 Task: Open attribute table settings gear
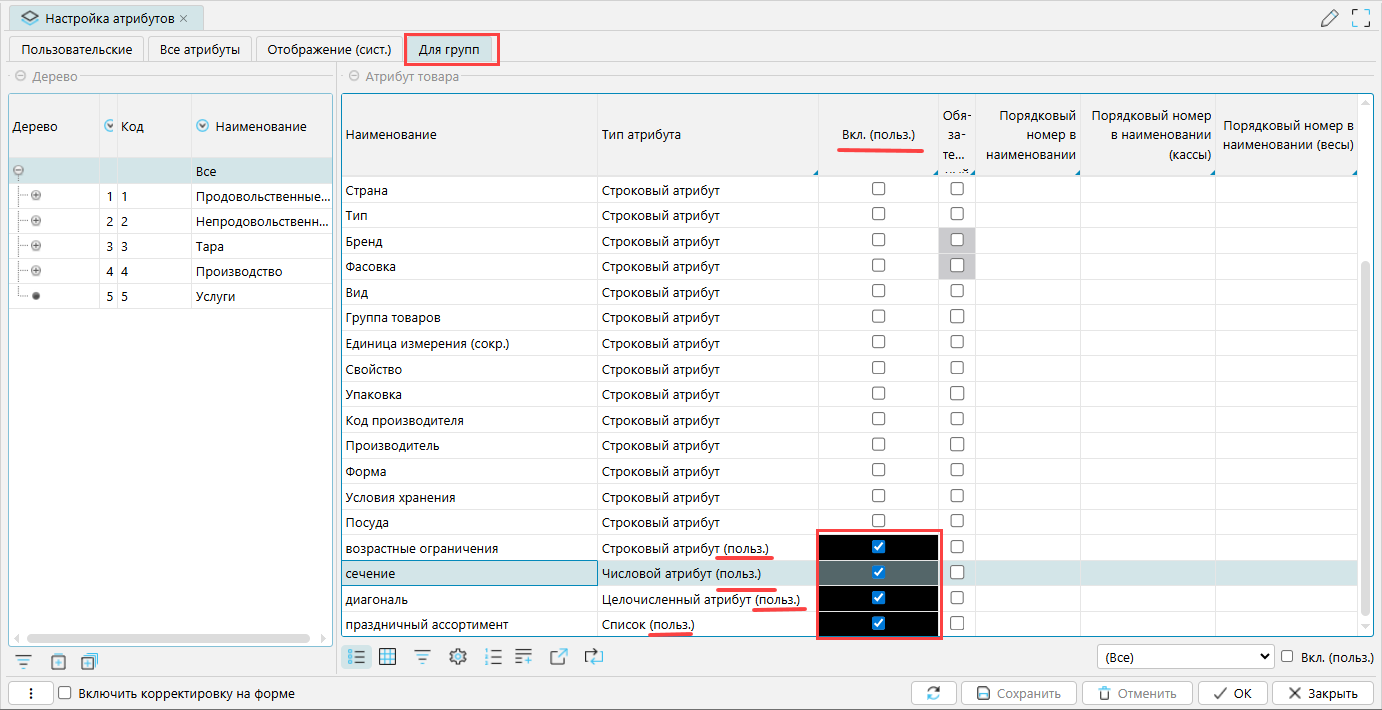pos(458,657)
